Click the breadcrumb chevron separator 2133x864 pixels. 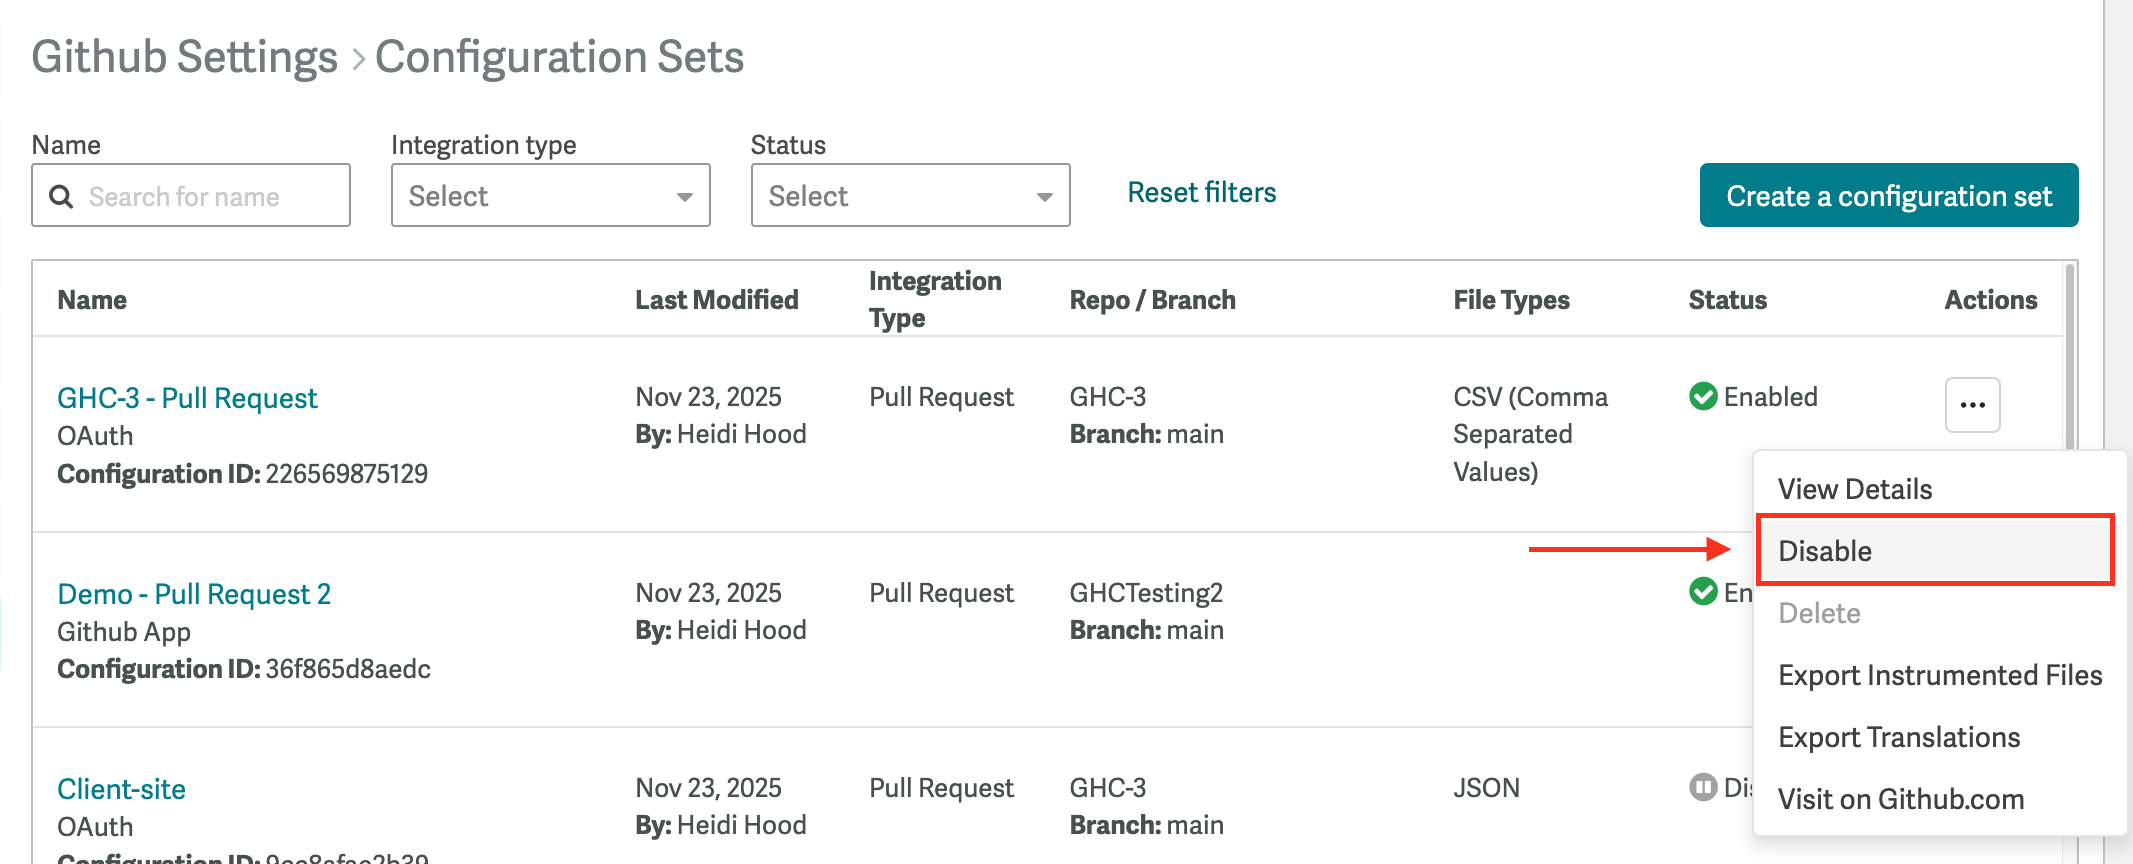[357, 59]
